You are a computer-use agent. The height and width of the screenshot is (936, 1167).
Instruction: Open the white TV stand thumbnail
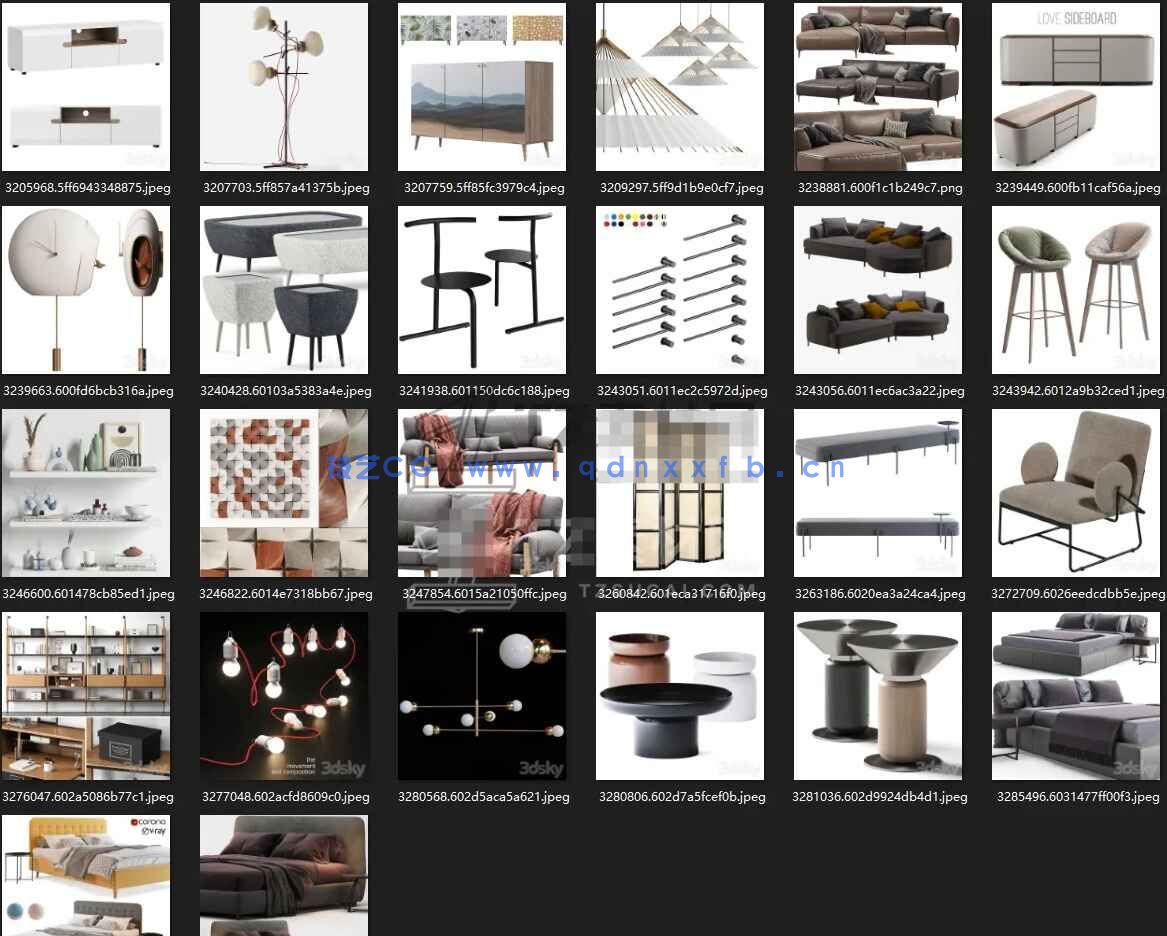tap(86, 87)
